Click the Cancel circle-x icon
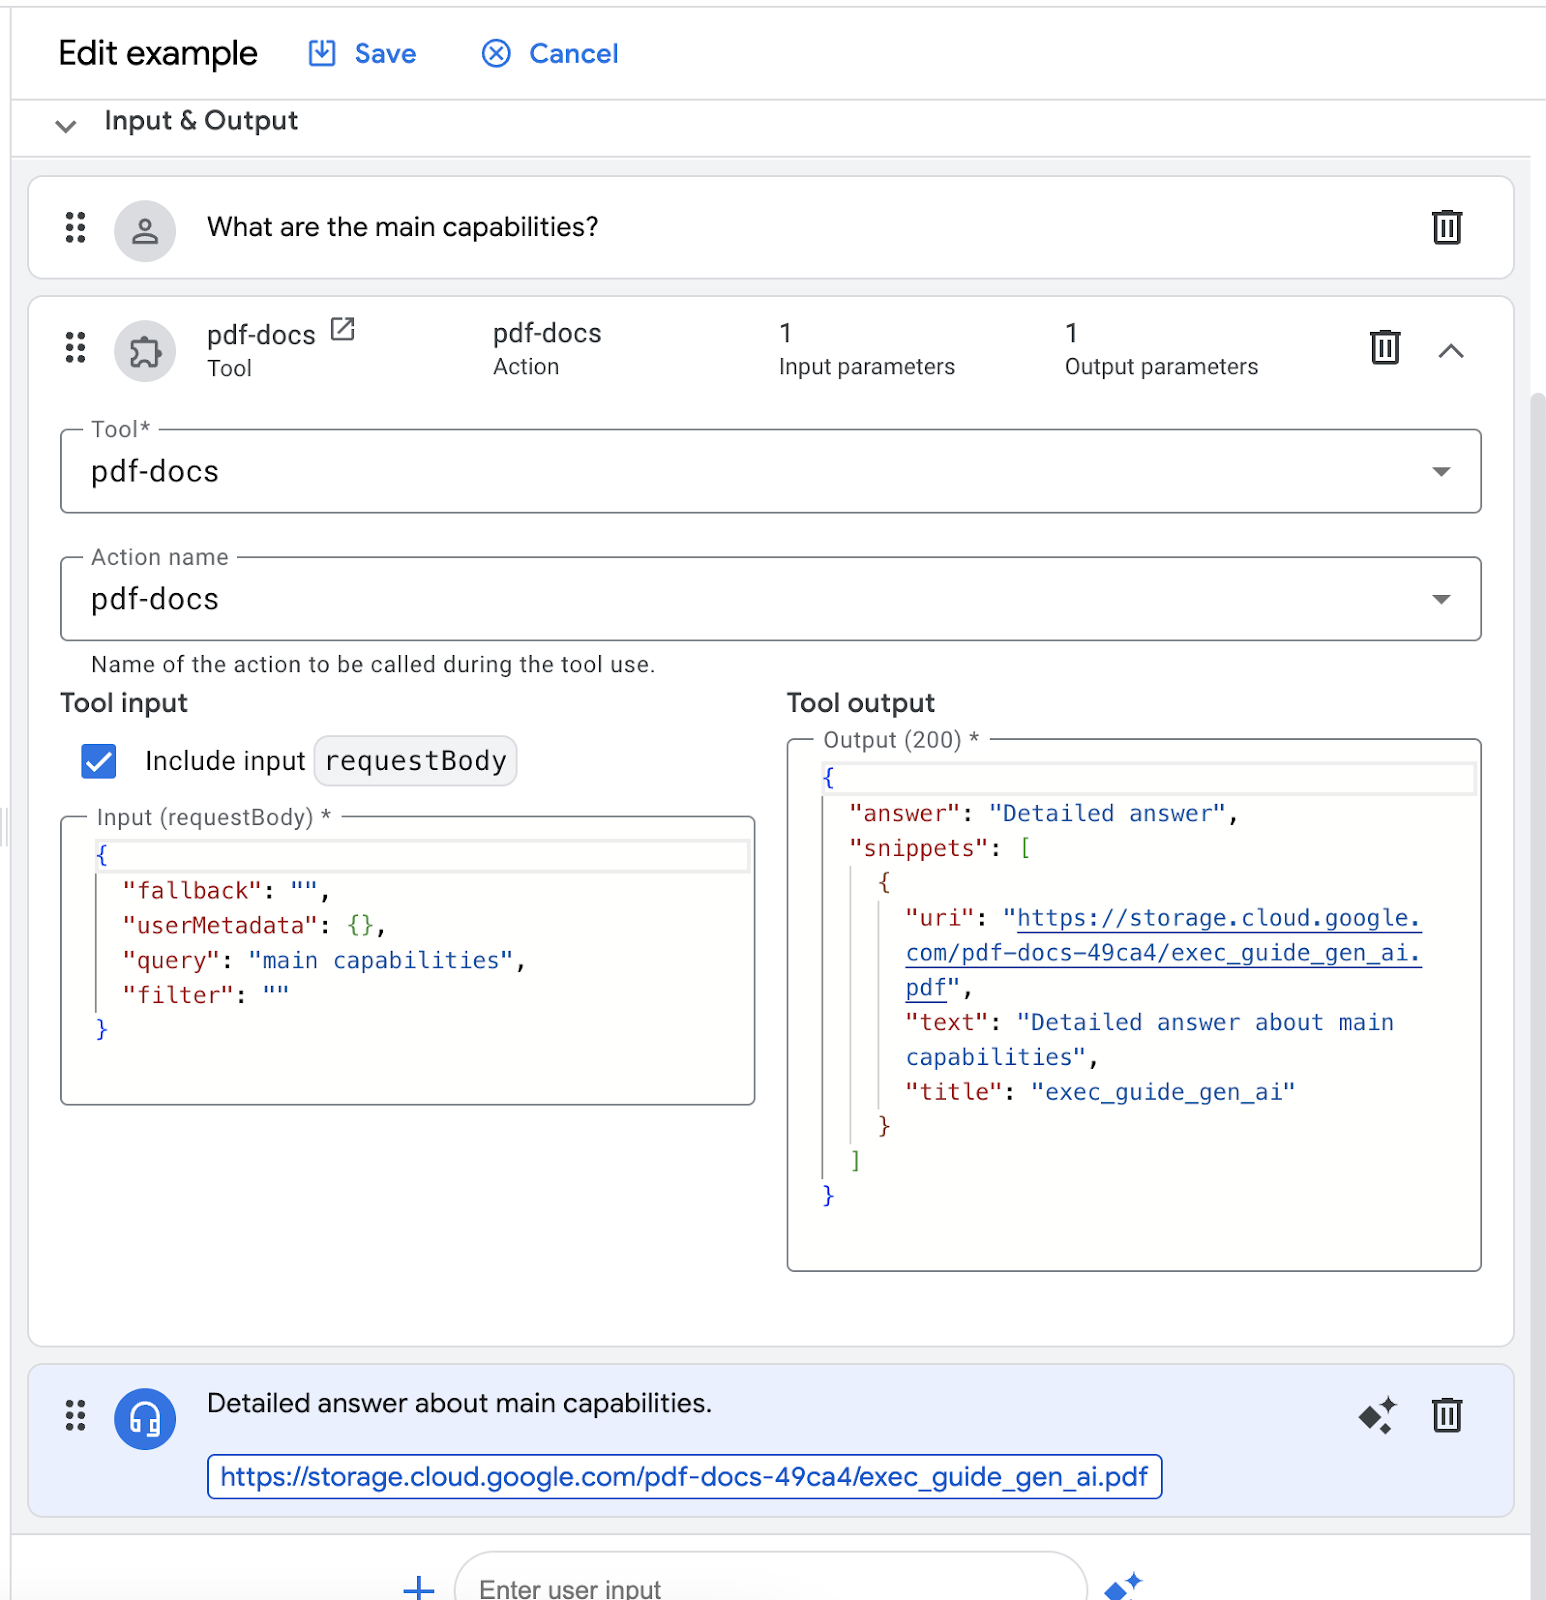The height and width of the screenshot is (1600, 1546). 496,53
